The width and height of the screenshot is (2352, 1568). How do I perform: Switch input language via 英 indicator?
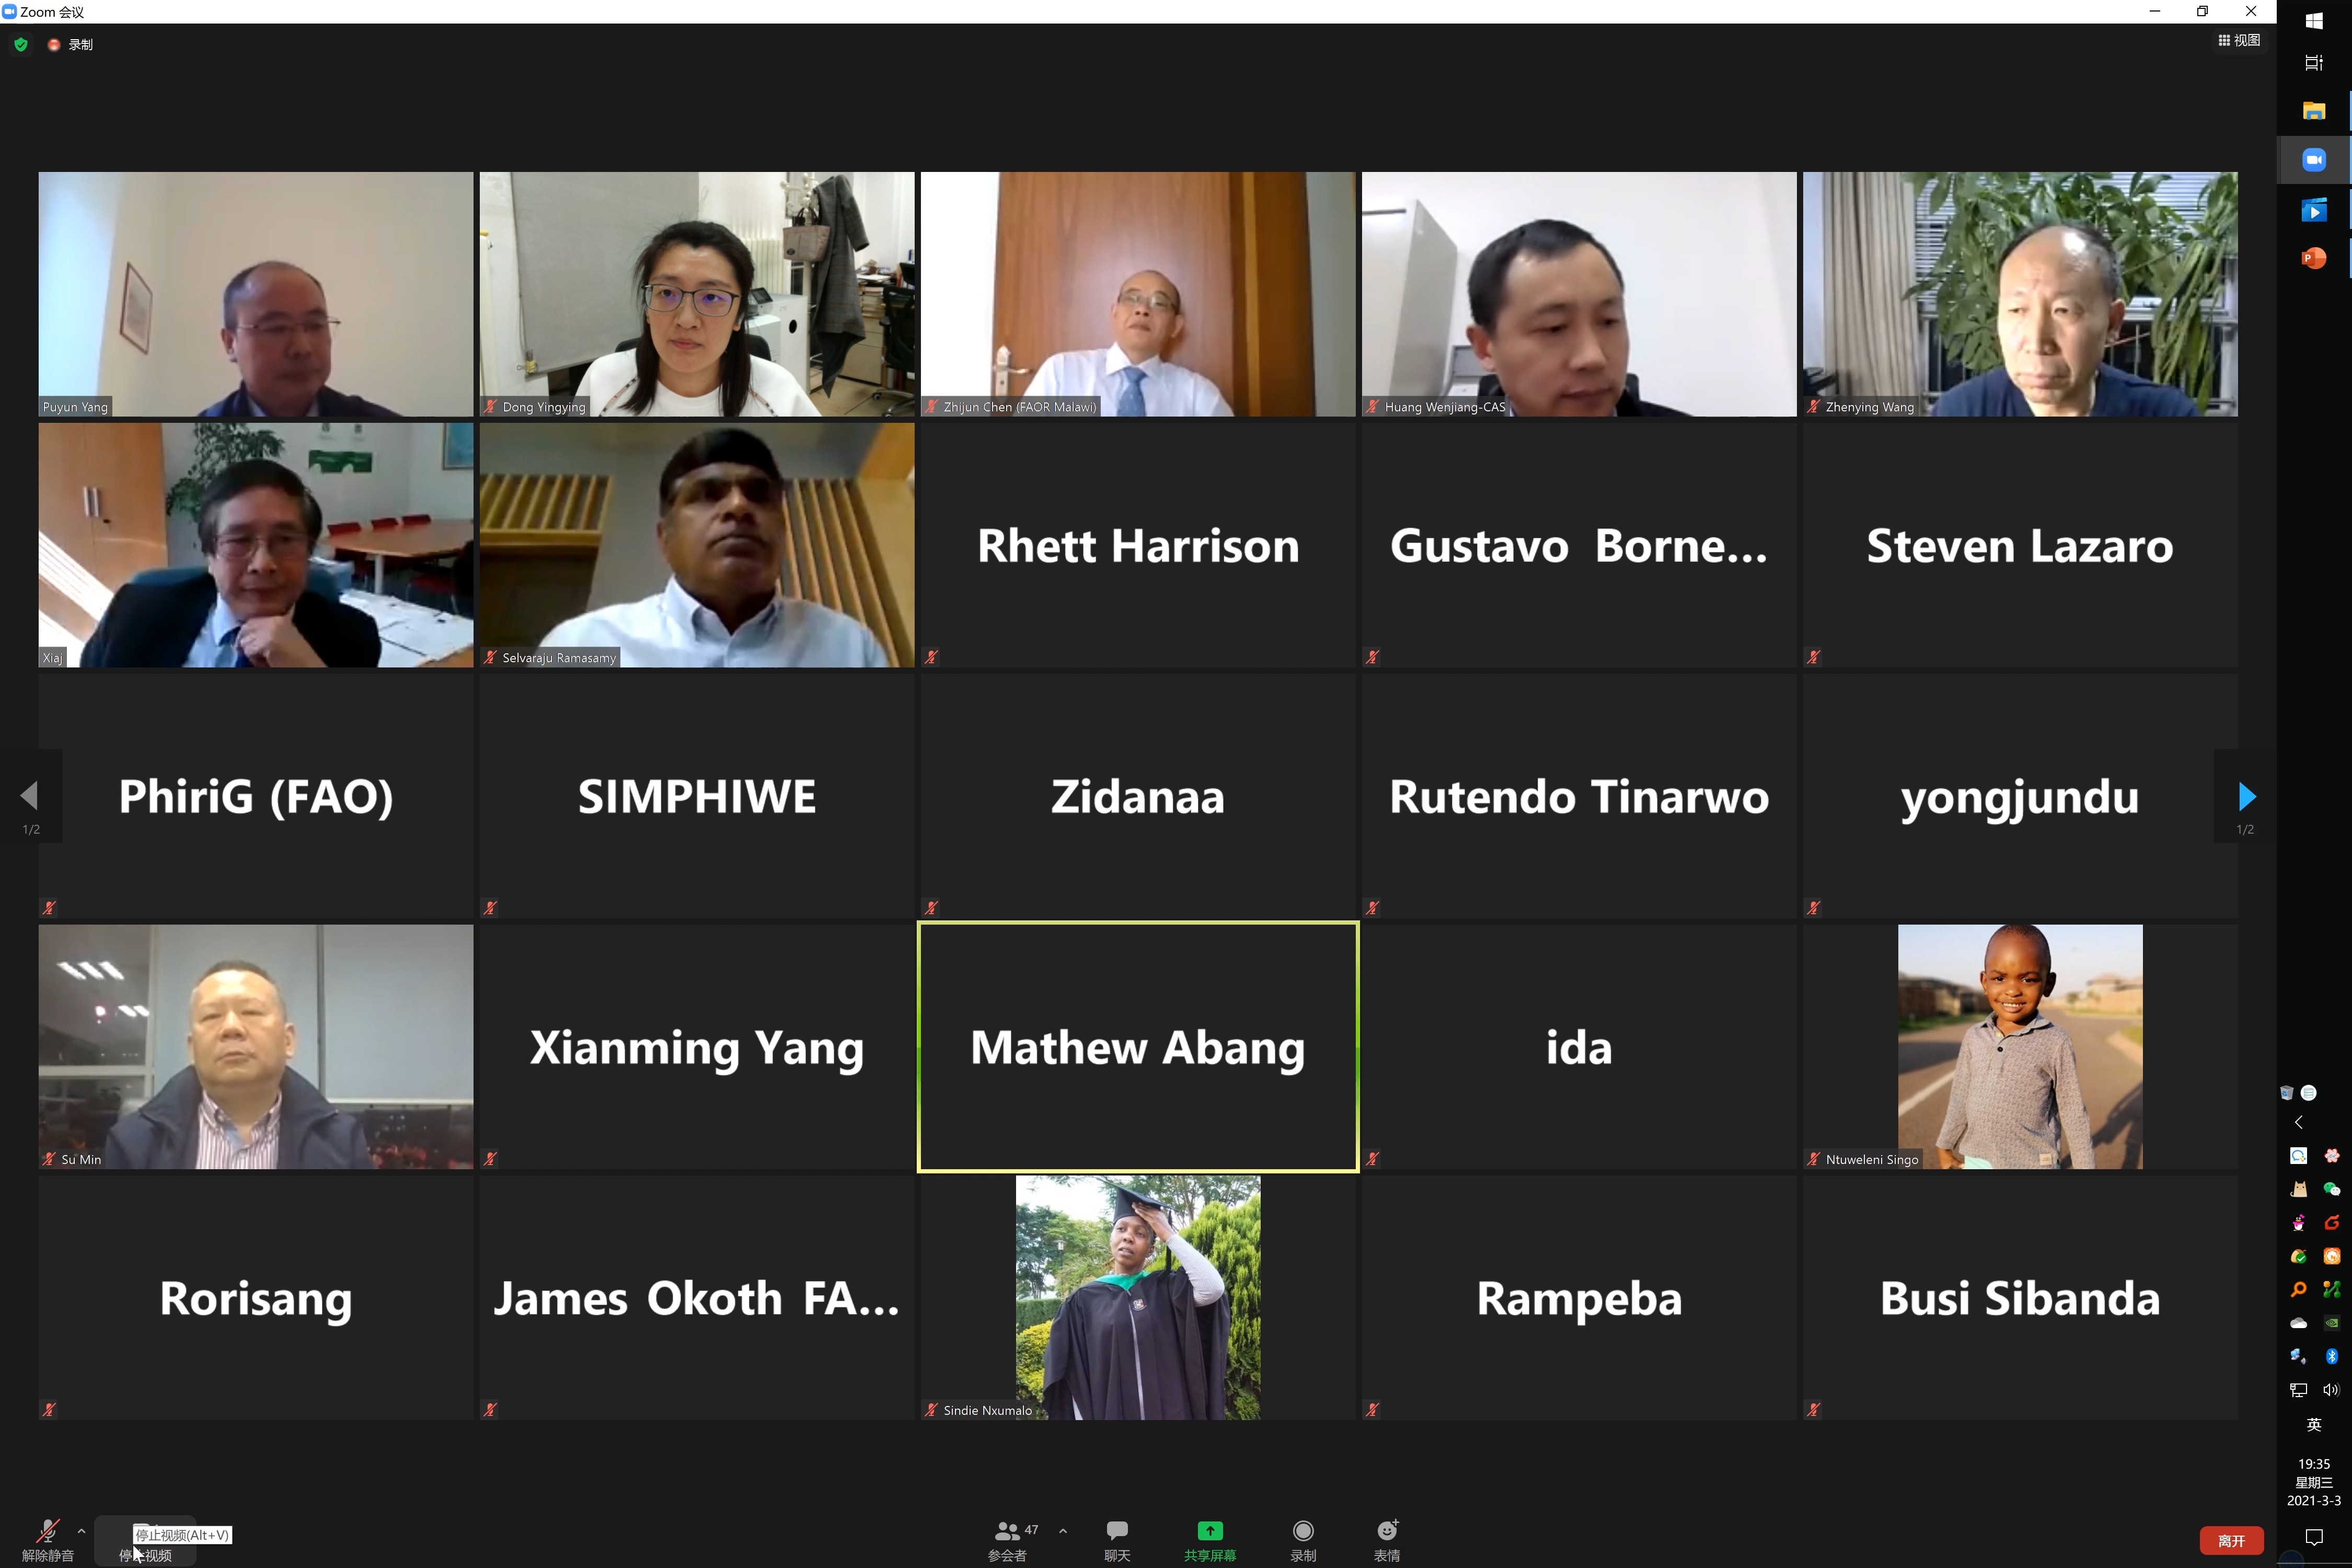(x=2314, y=1425)
